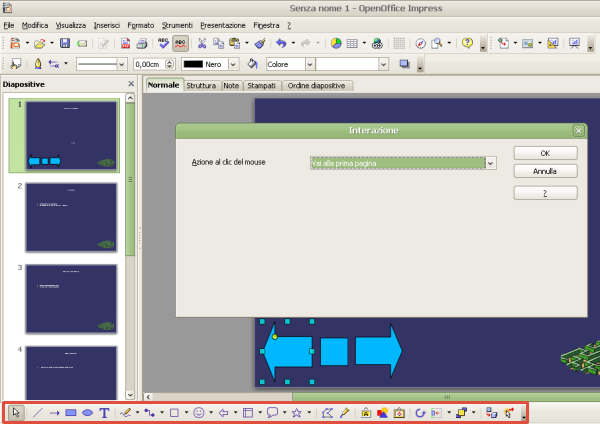This screenshot has height=424, width=600.
Task: Click OK in the Interazione dialog
Action: pos(545,153)
